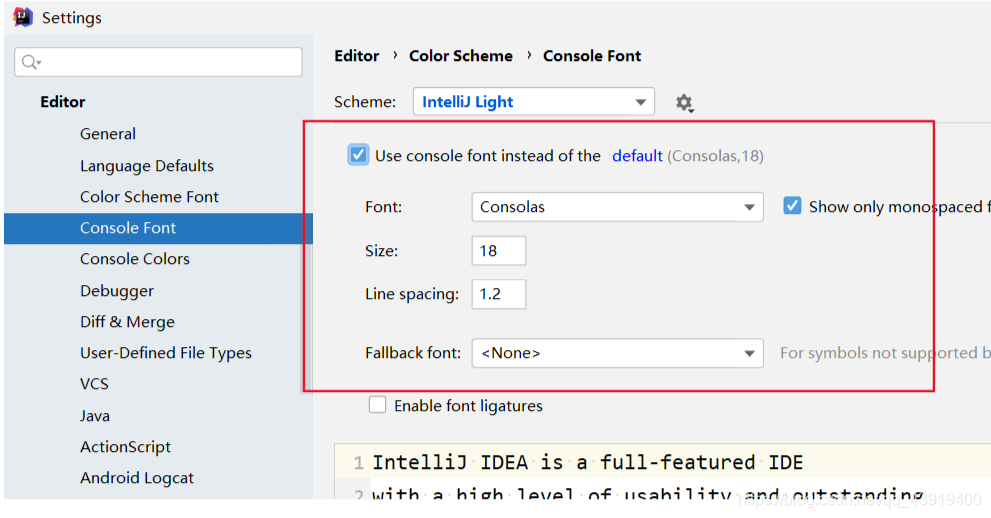Enable font ligatures checkbox
The height and width of the screenshot is (518, 991).
[x=377, y=405]
